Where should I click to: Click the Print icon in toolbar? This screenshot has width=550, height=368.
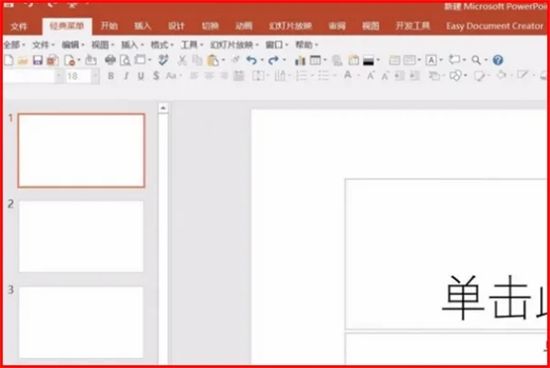[x=110, y=60]
